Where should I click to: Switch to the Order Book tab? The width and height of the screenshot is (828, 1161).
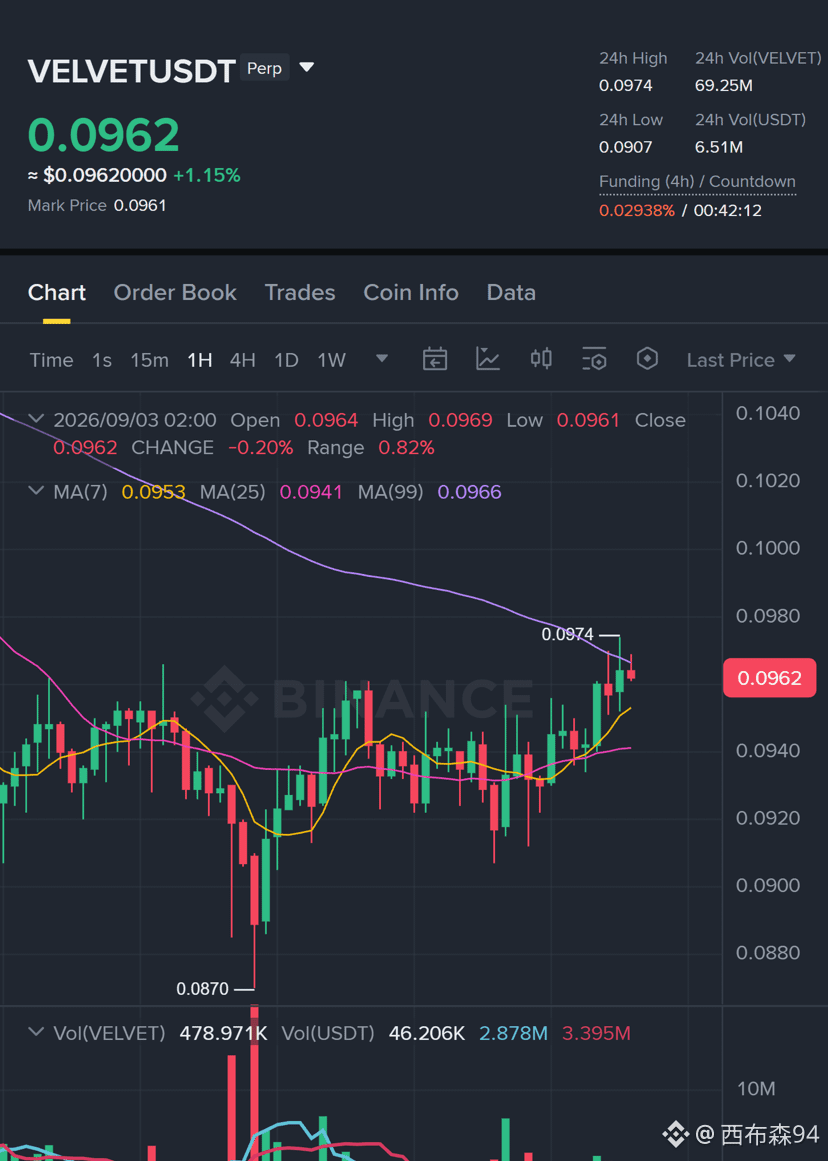175,292
